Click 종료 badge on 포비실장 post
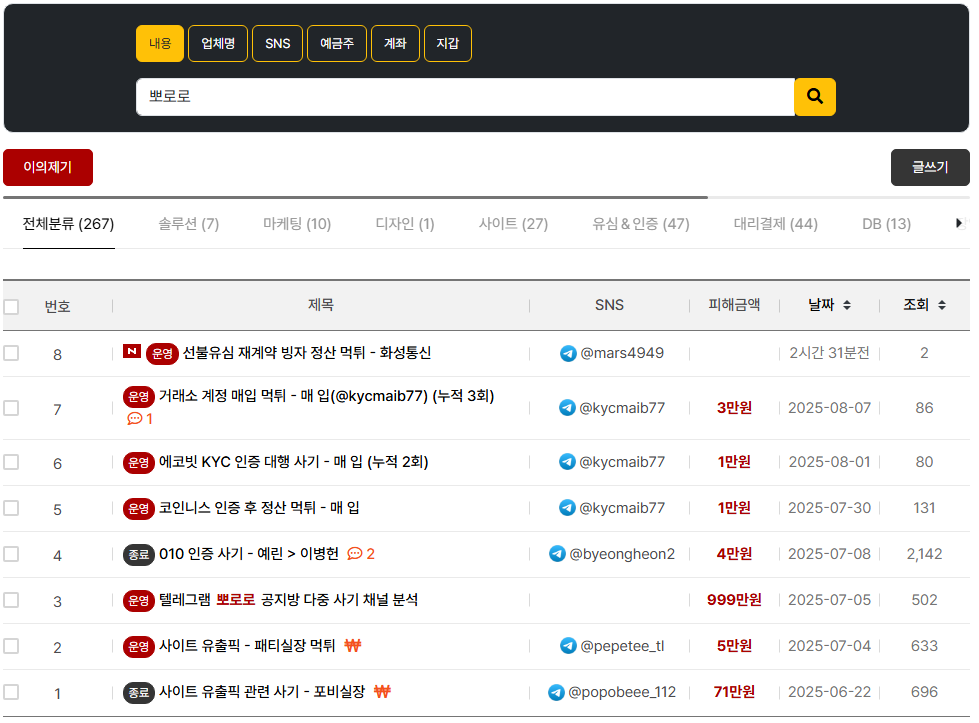The image size is (979, 723). tap(139, 692)
